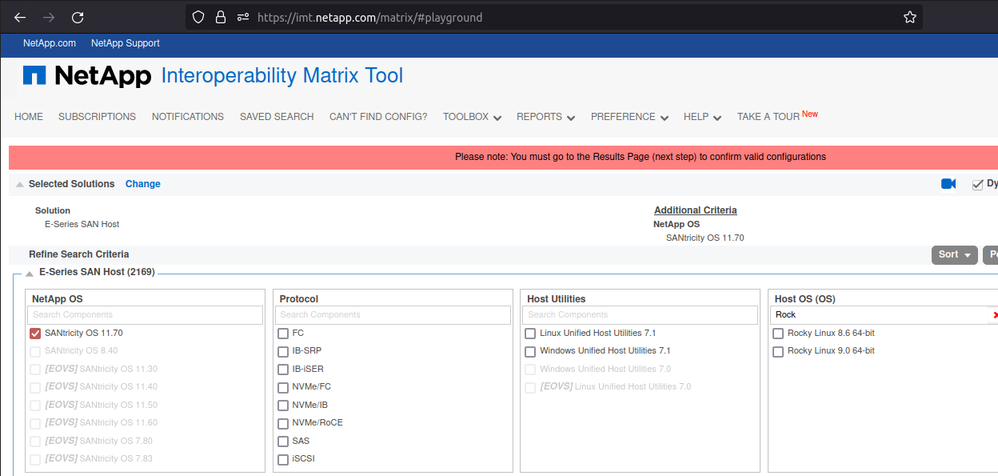The height and width of the screenshot is (476, 998).
Task: Go to SAVED SEARCH menu item
Action: coord(276,117)
